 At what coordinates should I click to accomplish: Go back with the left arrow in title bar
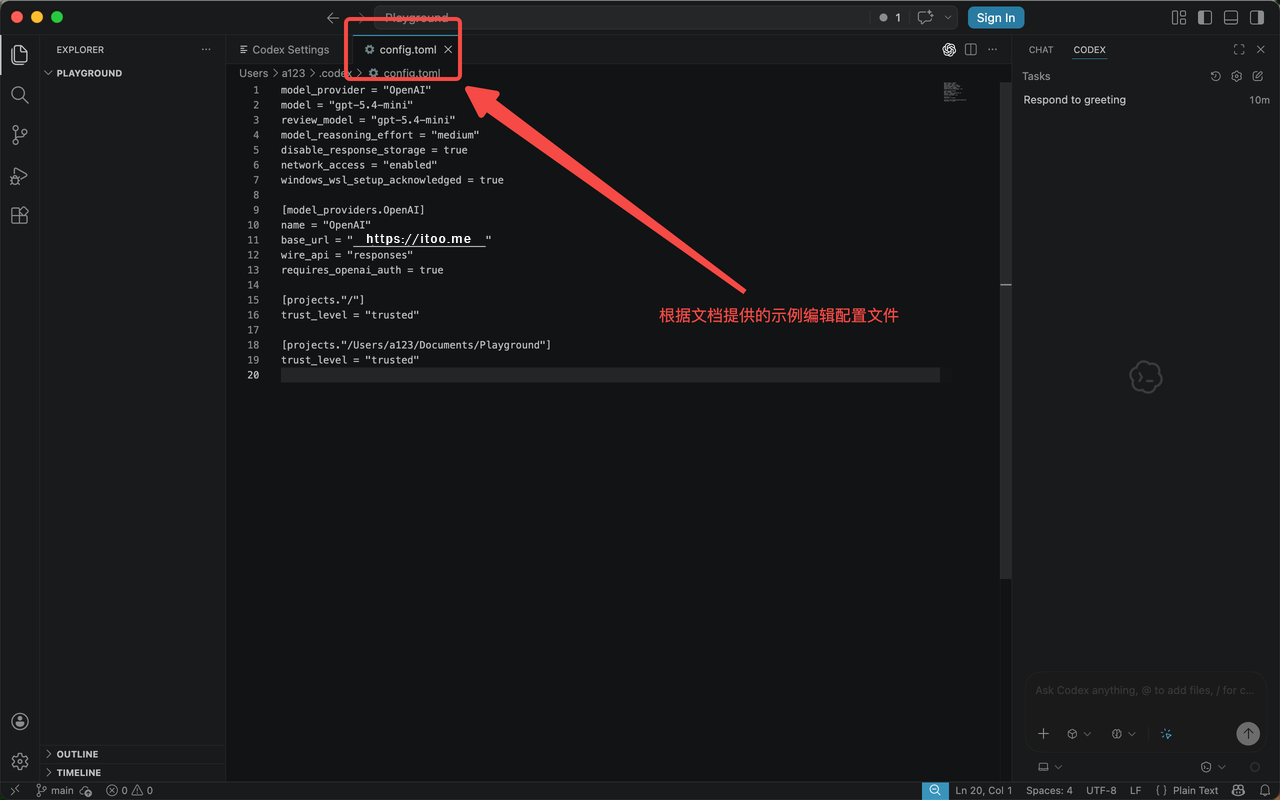pyautogui.click(x=333, y=18)
